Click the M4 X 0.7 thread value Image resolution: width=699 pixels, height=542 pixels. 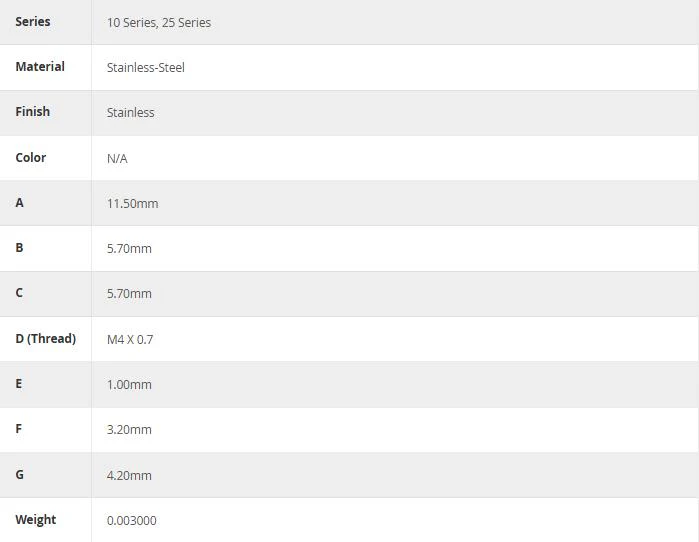[x=130, y=340]
